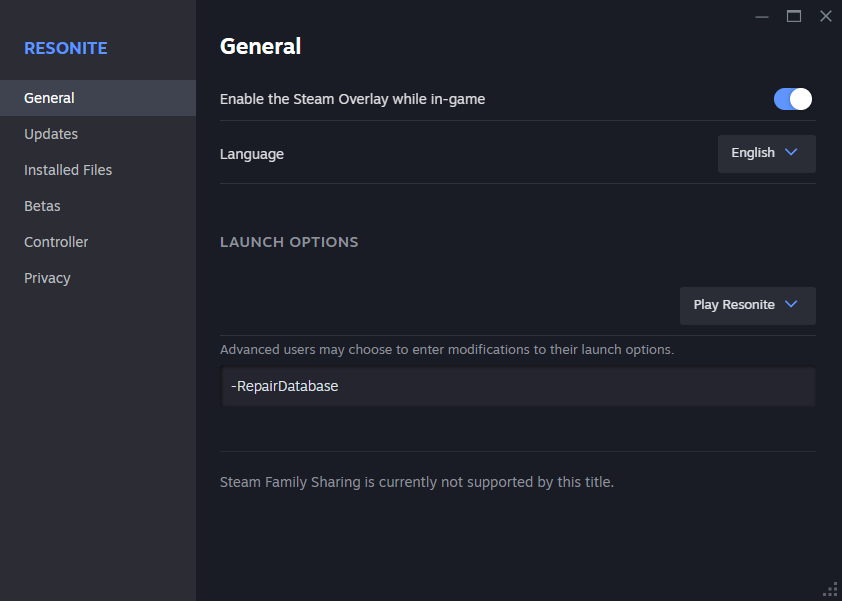Open the Privacy section
The height and width of the screenshot is (601, 842).
point(47,278)
